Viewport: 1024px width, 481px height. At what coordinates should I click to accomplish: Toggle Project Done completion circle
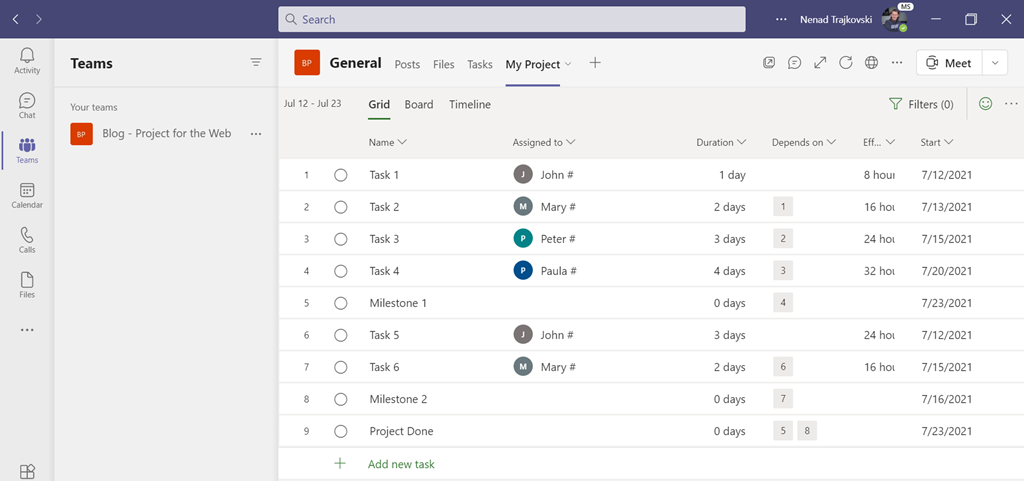point(341,431)
